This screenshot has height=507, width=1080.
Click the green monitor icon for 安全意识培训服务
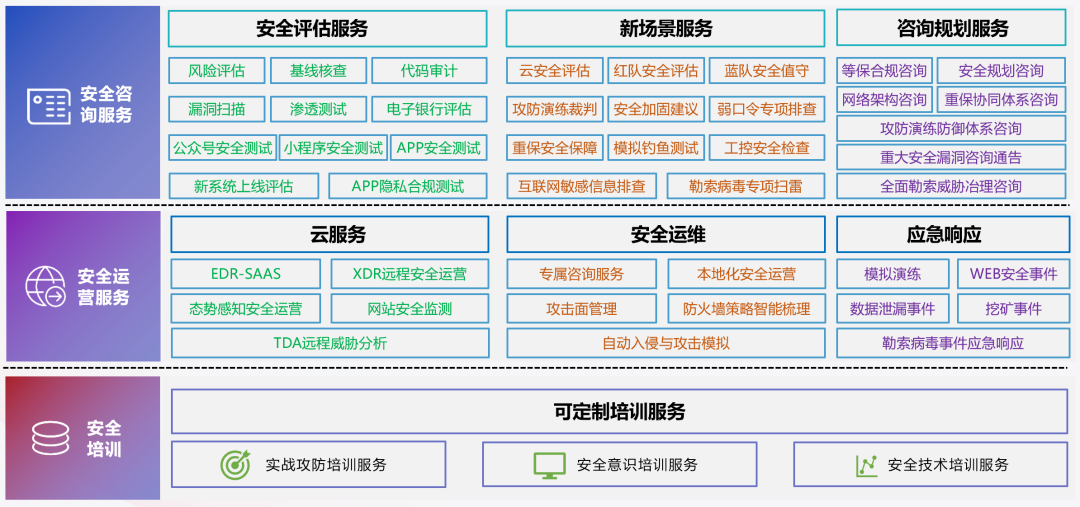[548, 464]
